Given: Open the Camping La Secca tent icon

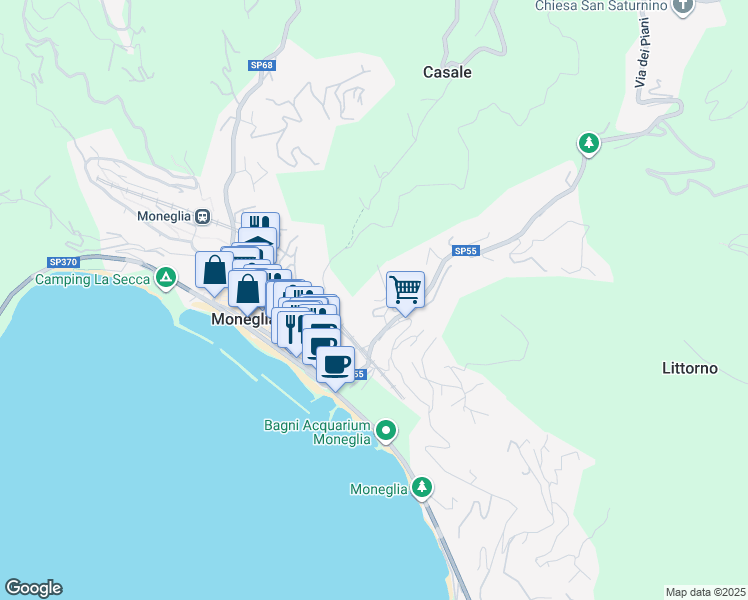Looking at the screenshot, I should pos(166,277).
